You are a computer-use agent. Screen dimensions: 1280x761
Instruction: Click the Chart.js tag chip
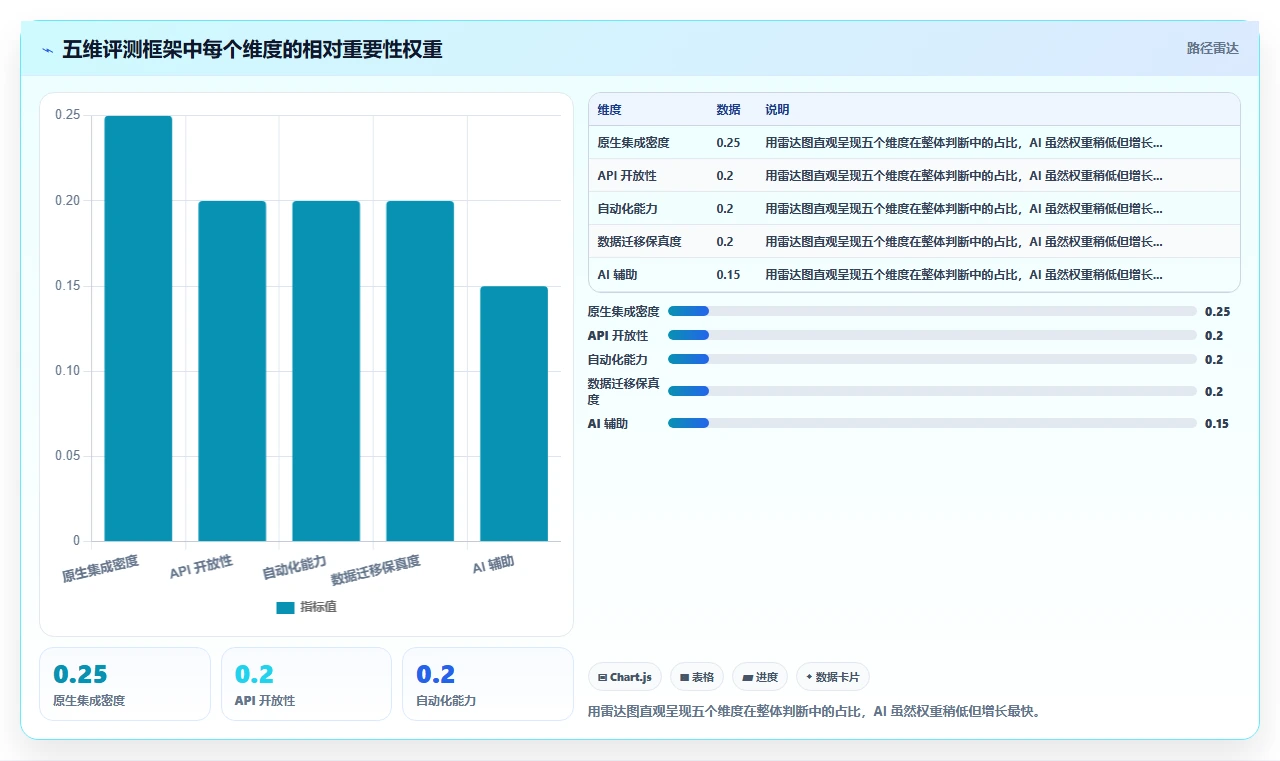pos(624,677)
